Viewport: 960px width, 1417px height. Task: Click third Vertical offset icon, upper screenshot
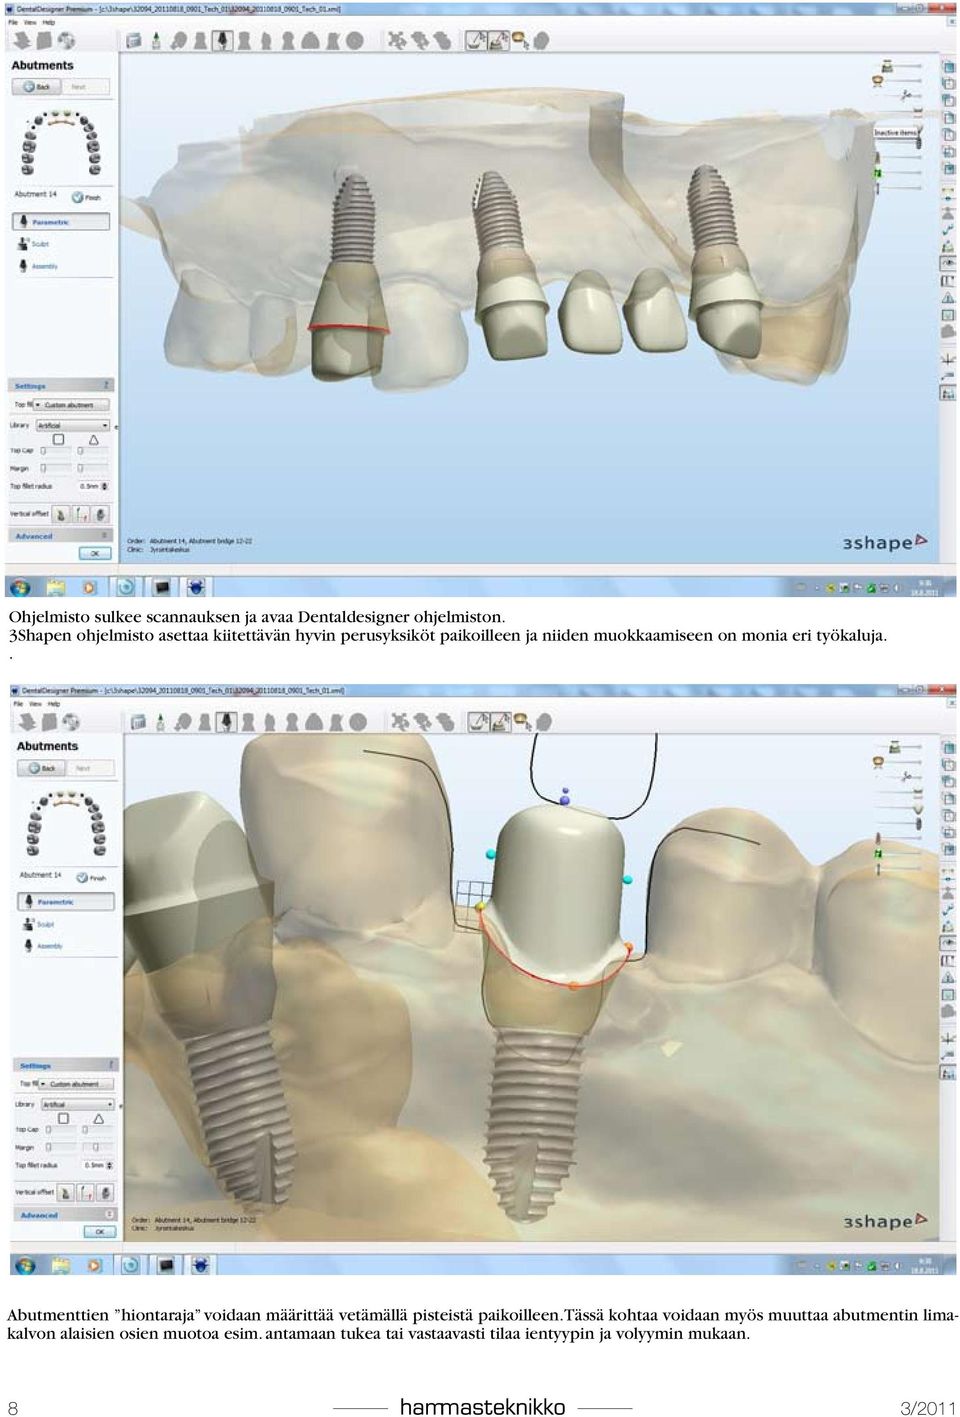point(102,514)
